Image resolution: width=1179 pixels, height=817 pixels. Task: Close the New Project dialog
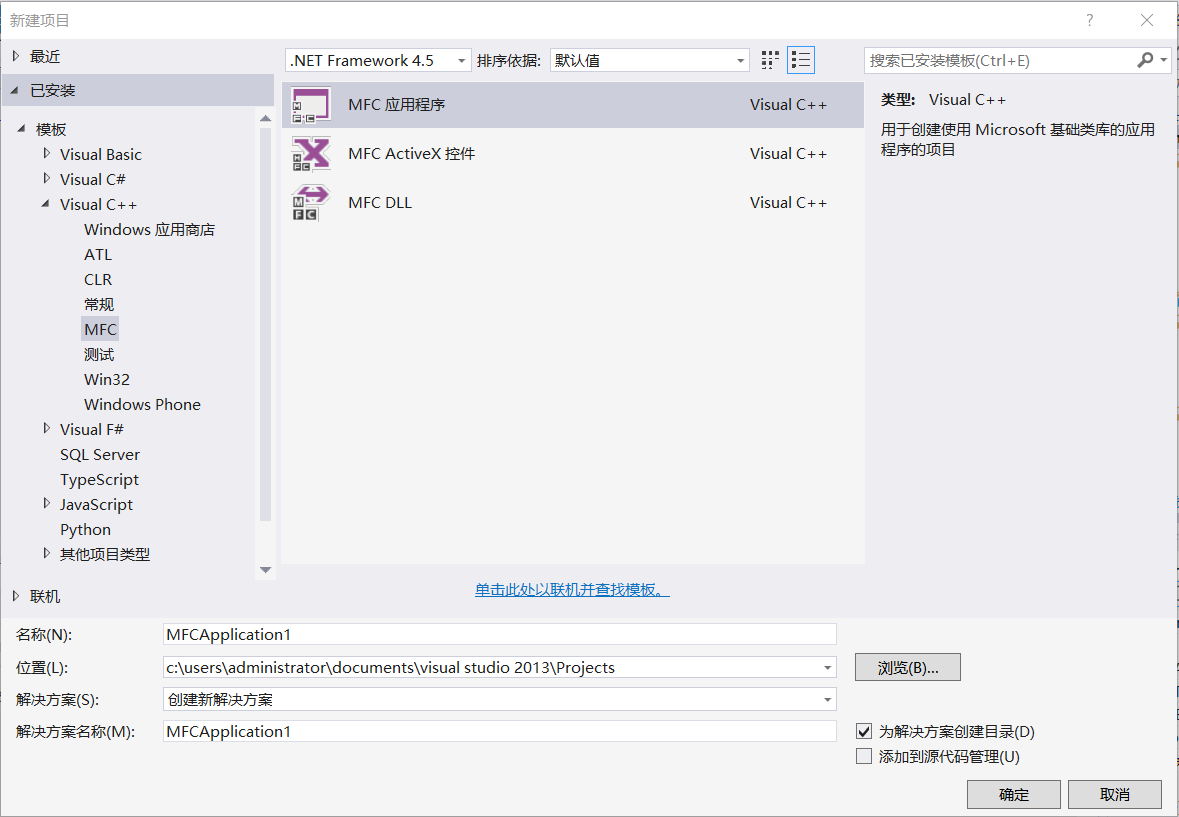[x=1147, y=20]
